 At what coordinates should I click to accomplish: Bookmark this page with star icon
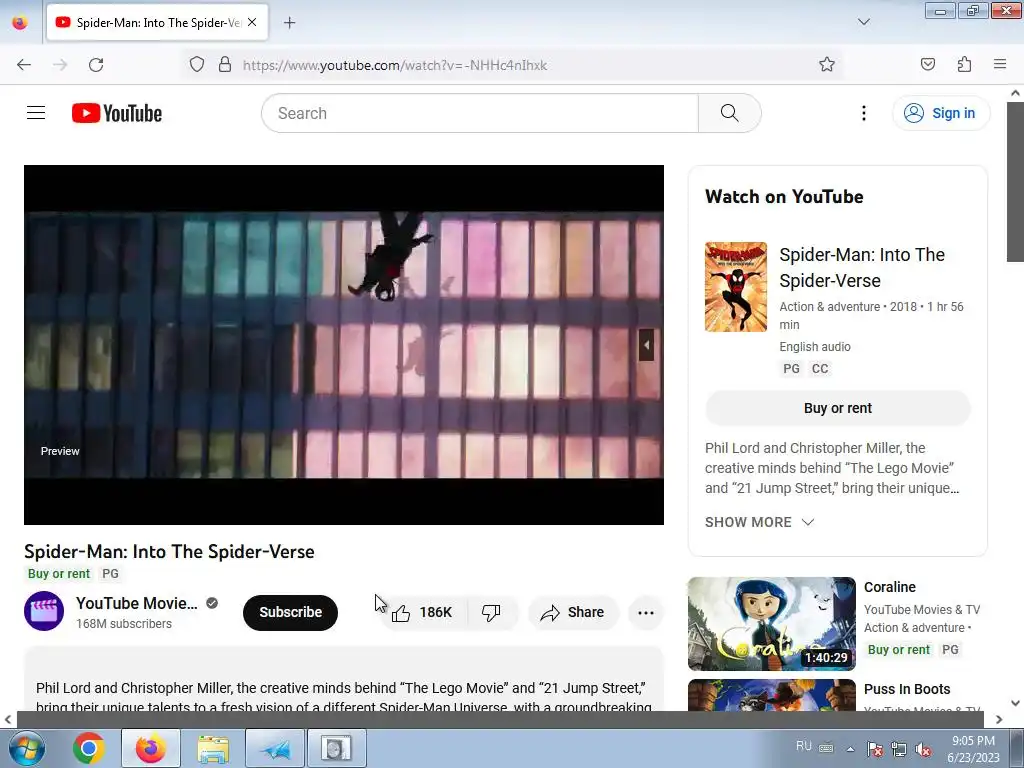(x=827, y=65)
